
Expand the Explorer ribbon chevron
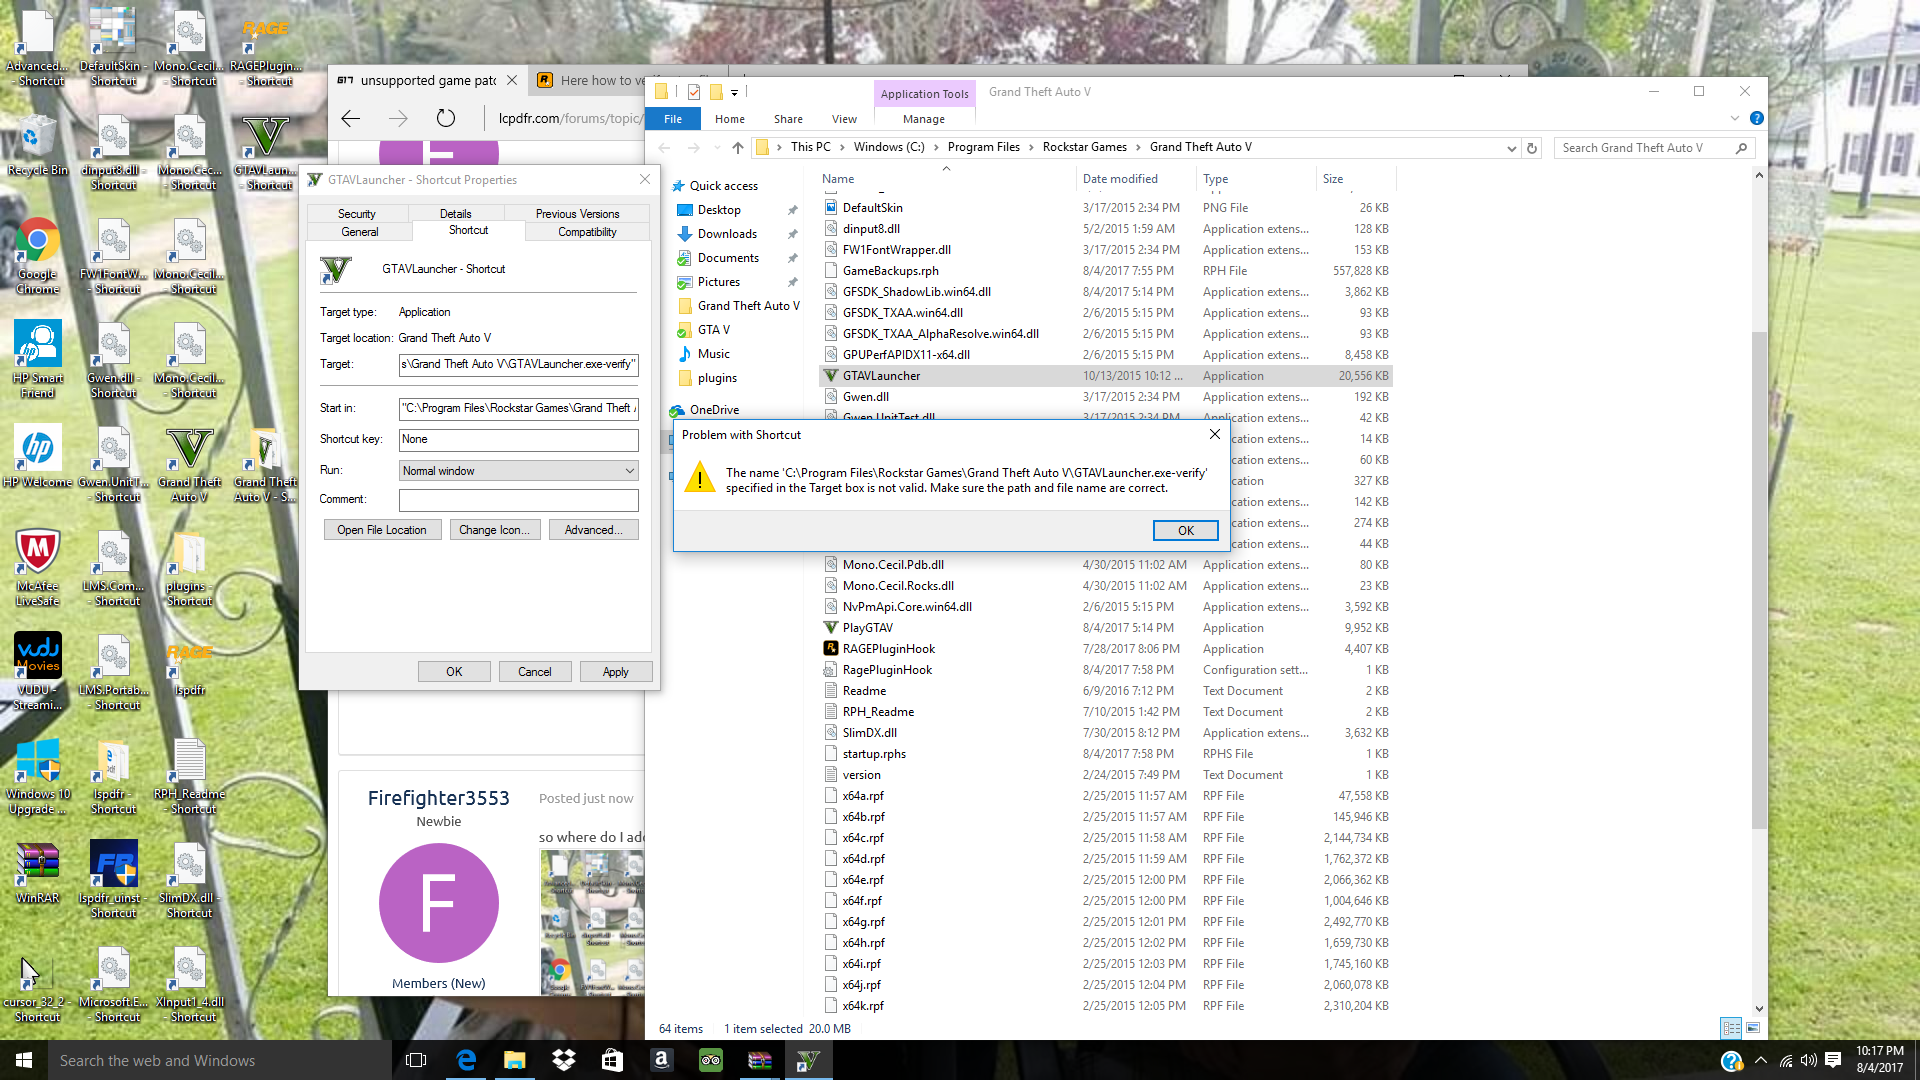[1735, 118]
